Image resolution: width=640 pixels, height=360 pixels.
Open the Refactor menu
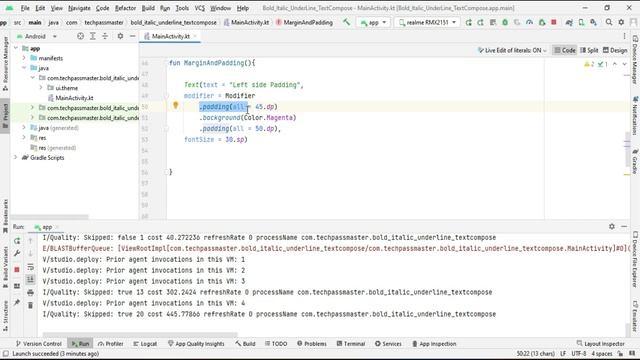click(x=125, y=8)
